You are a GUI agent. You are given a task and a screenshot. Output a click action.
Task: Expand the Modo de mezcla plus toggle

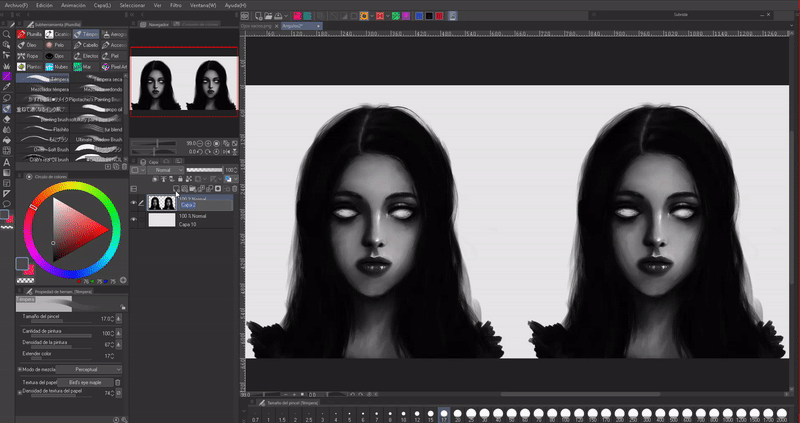(x=19, y=369)
